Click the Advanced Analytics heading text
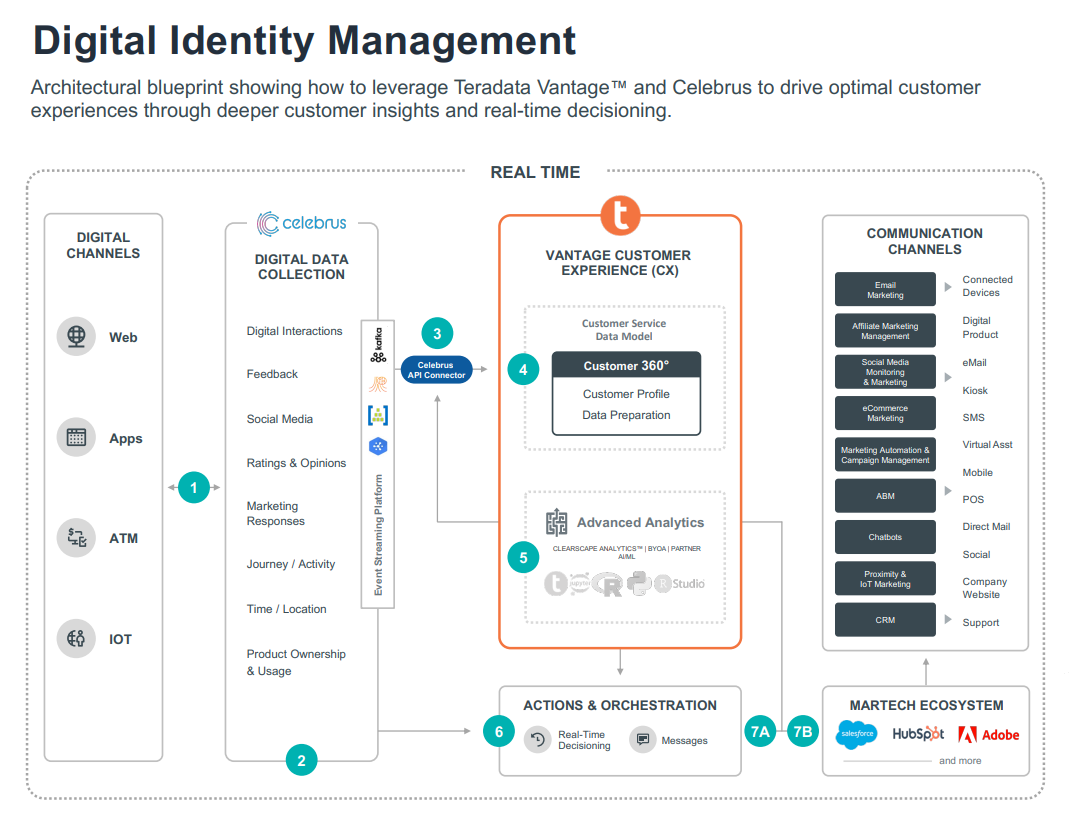The height and width of the screenshot is (814, 1069). (x=640, y=522)
